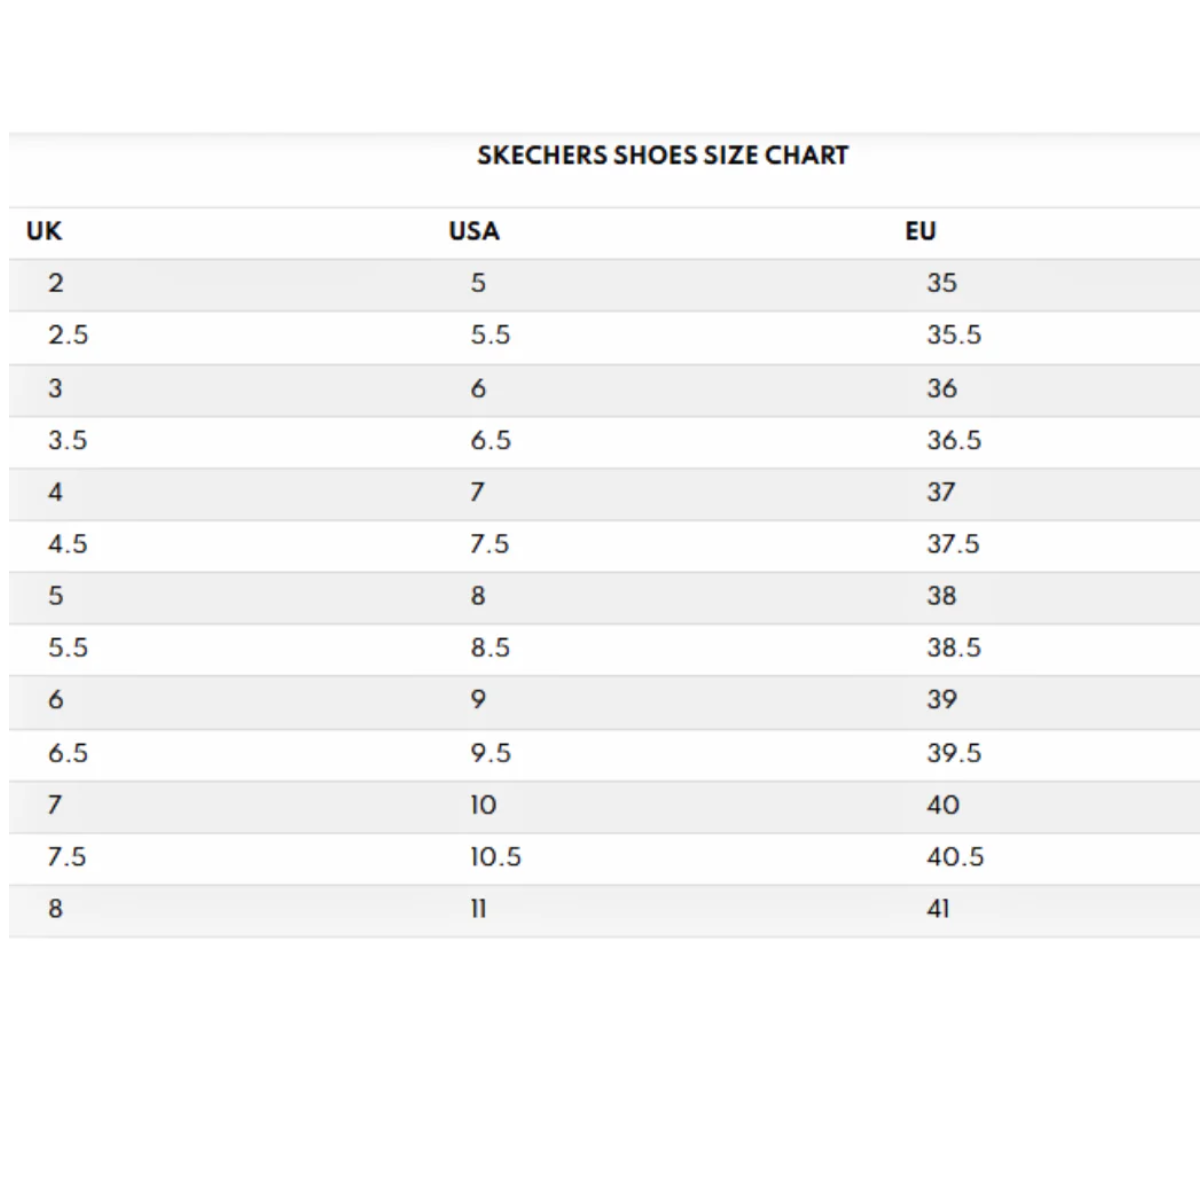The height and width of the screenshot is (1200, 1200).
Task: Click EU size 37.5 cell
Action: [x=953, y=544]
